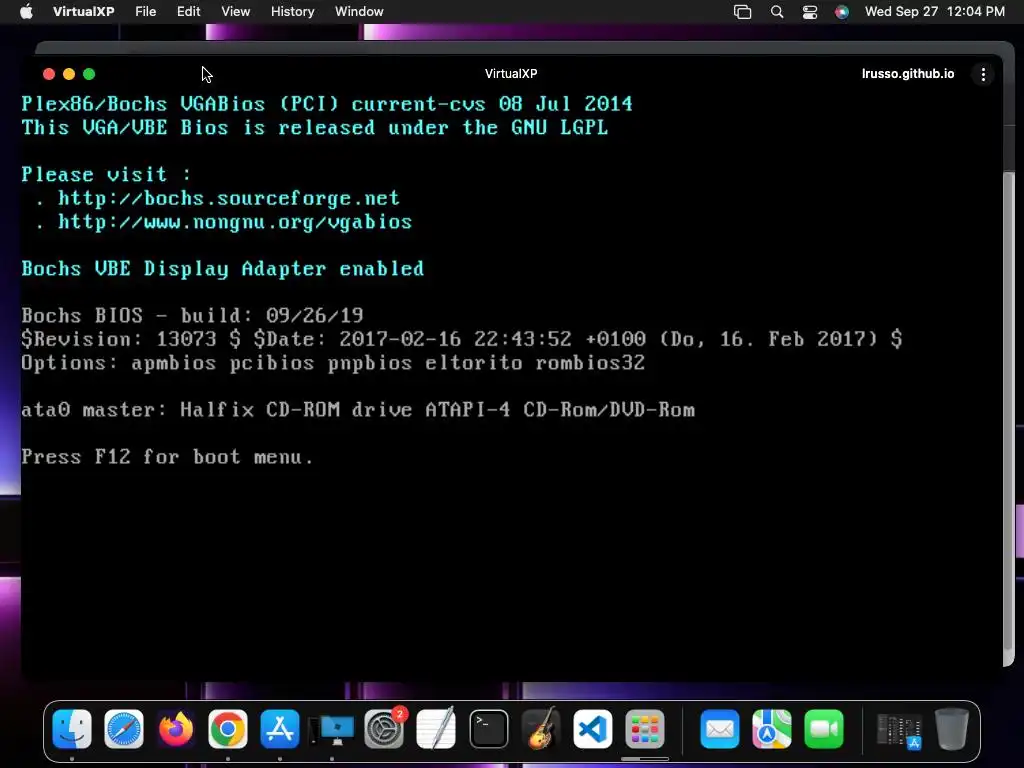
Task: Open the Window menu
Action: point(359,12)
